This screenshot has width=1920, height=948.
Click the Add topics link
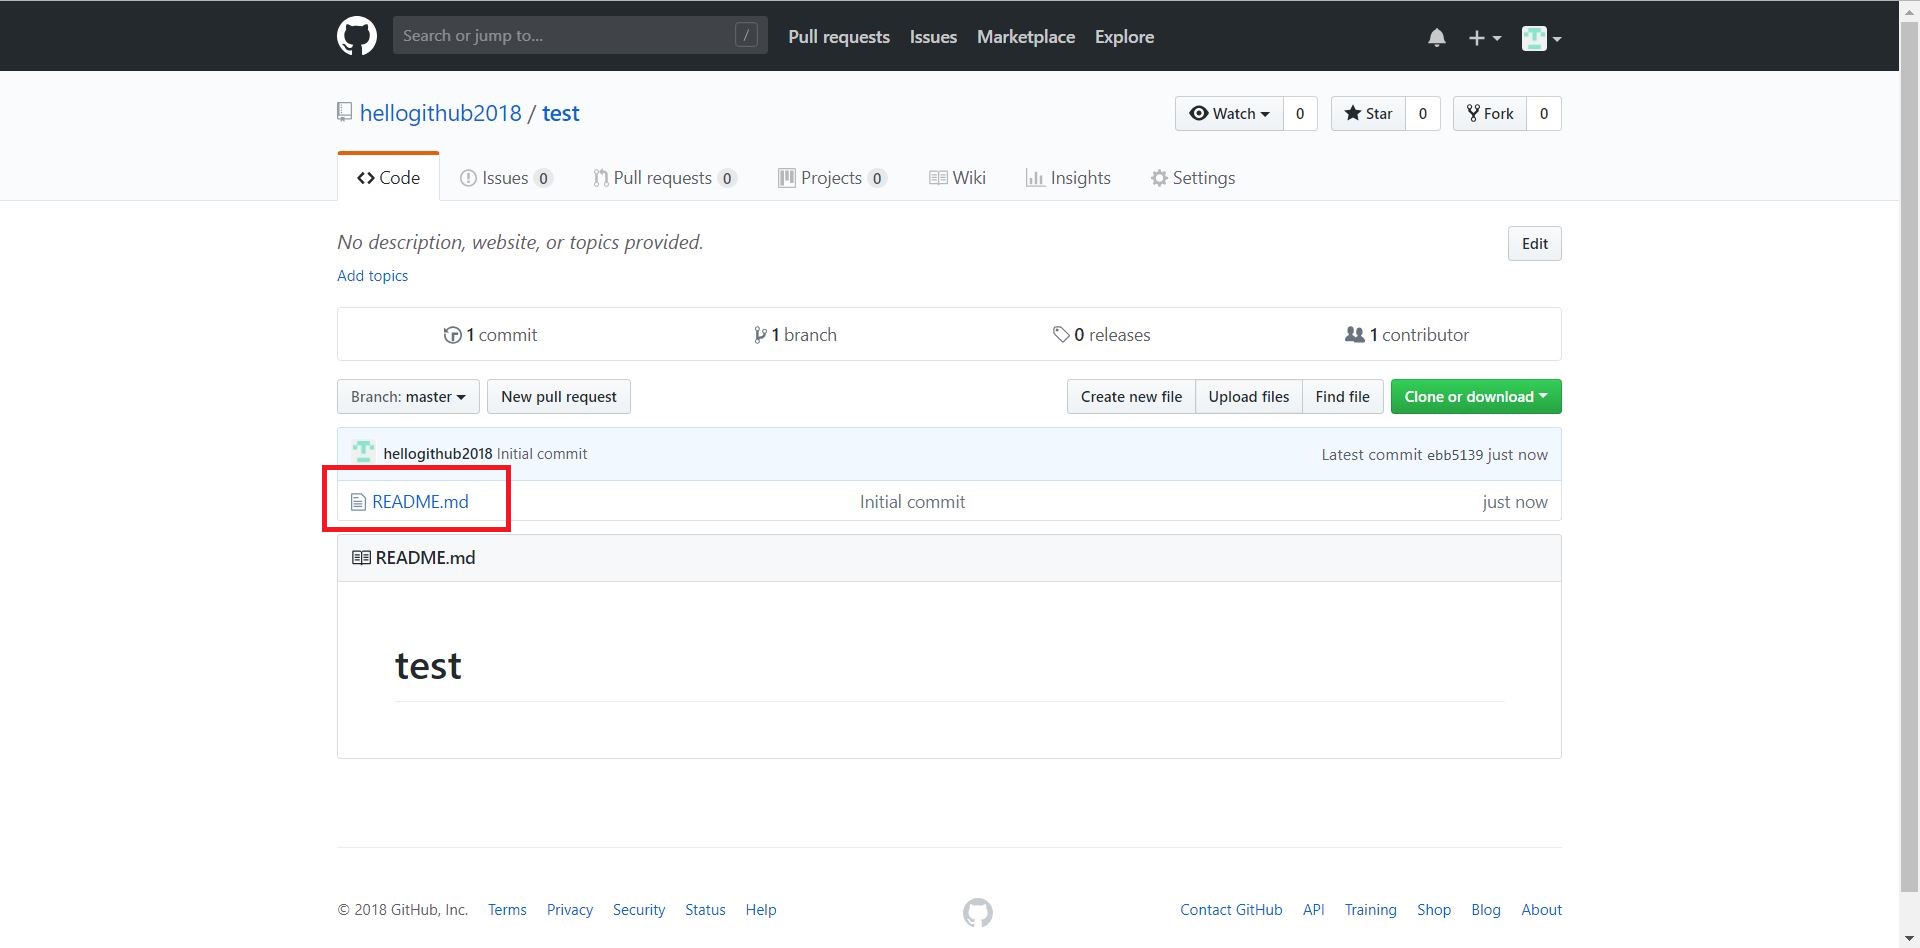[372, 276]
